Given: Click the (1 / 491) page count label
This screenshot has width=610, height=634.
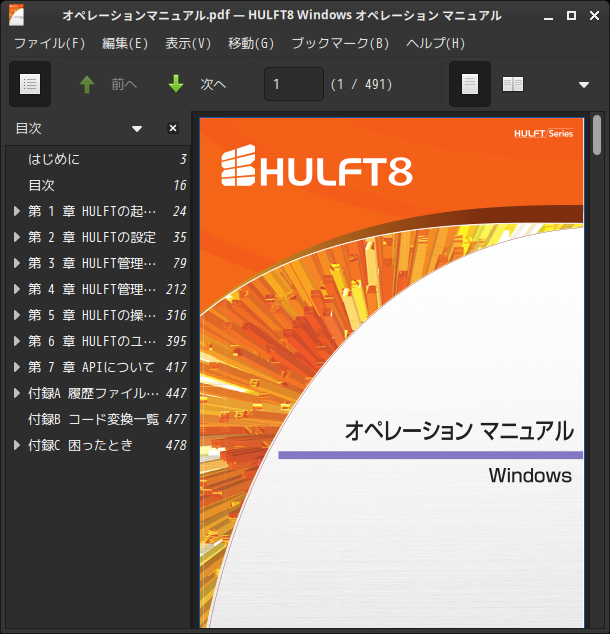Looking at the screenshot, I should pos(361,85).
